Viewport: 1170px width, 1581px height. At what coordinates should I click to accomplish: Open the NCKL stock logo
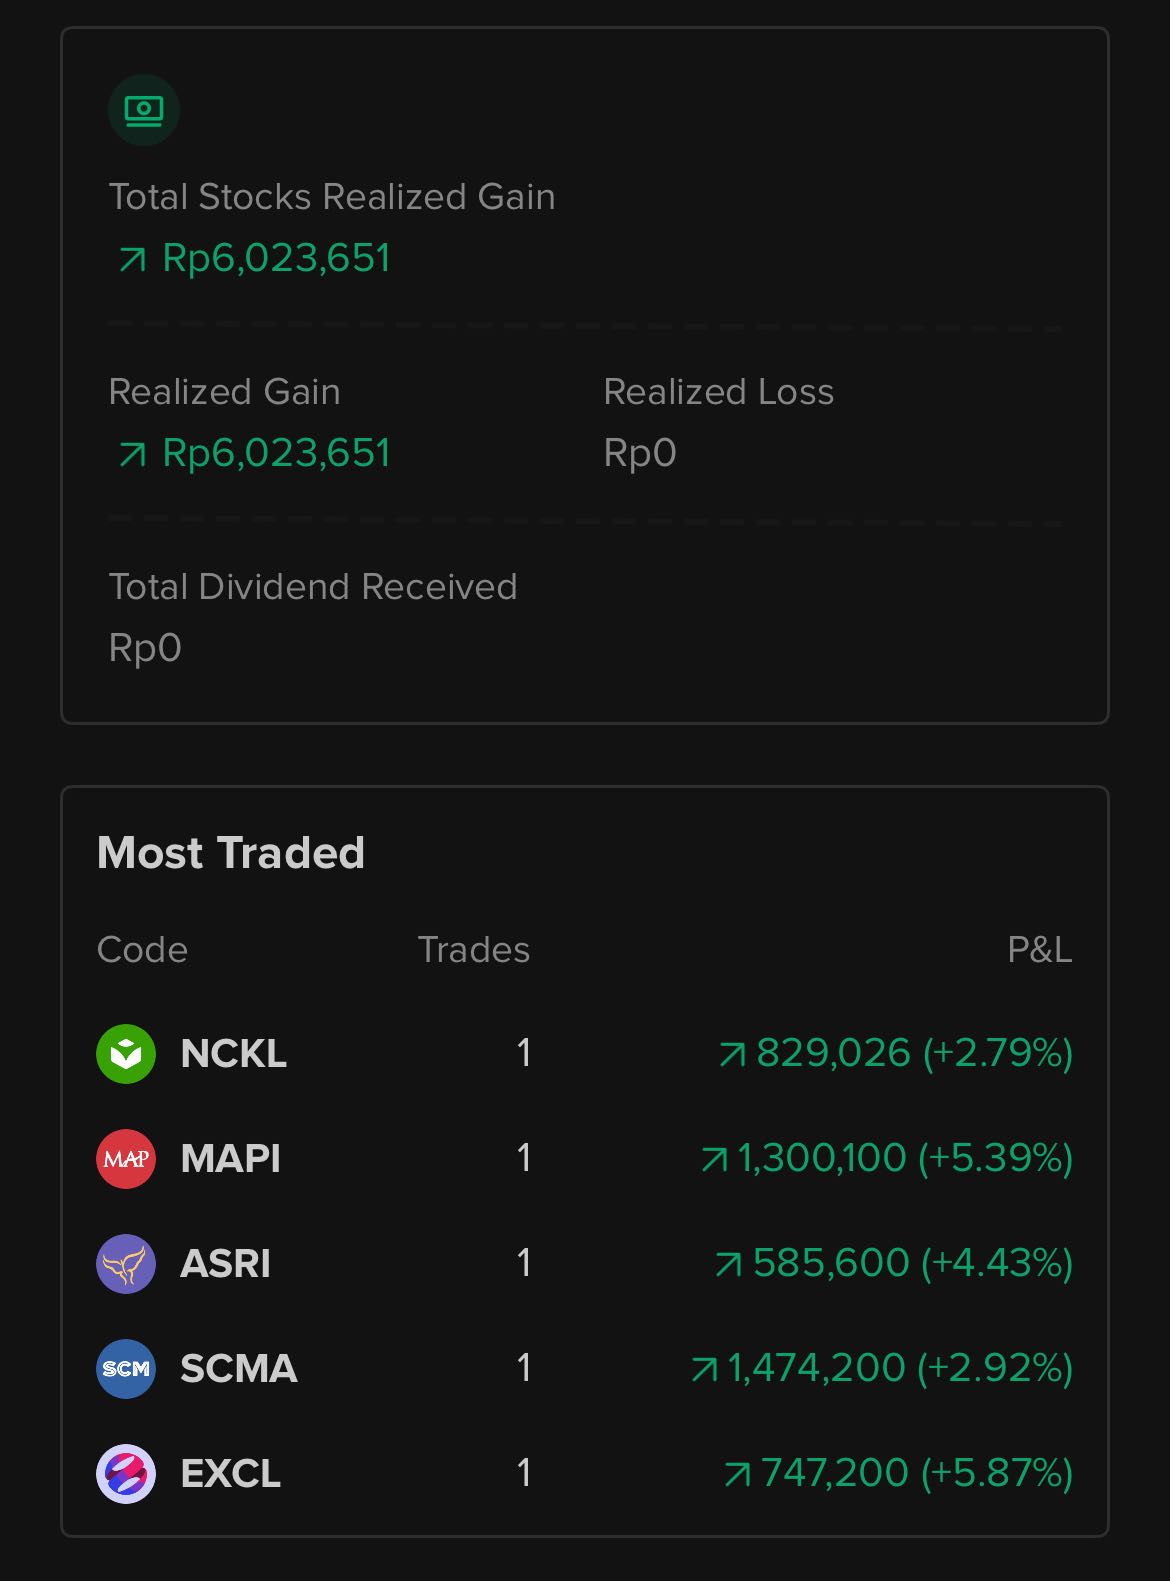(x=126, y=1054)
